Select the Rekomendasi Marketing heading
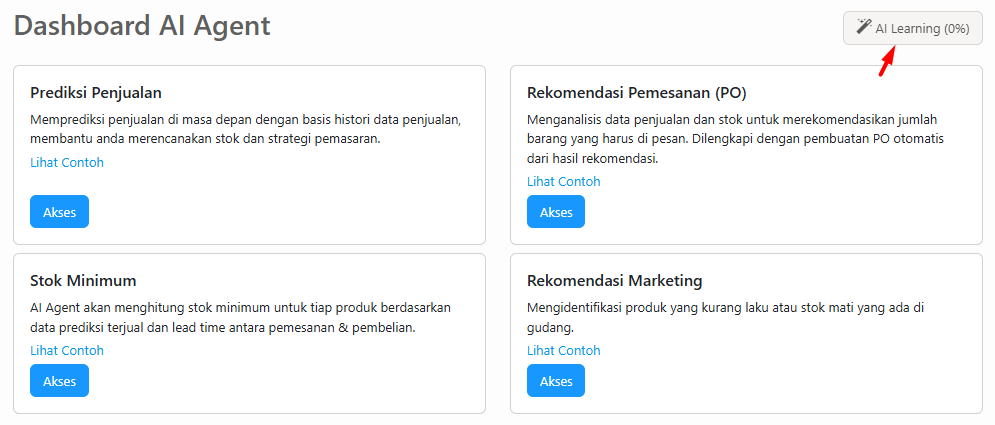Image resolution: width=995 pixels, height=425 pixels. point(614,280)
